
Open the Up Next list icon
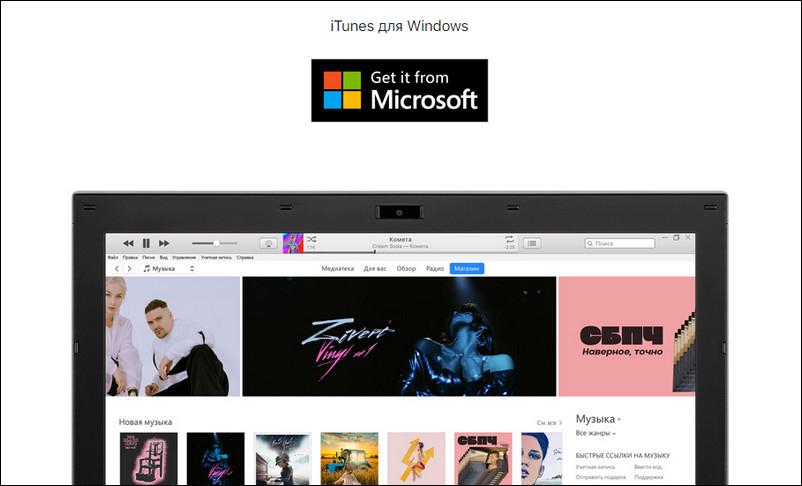532,243
